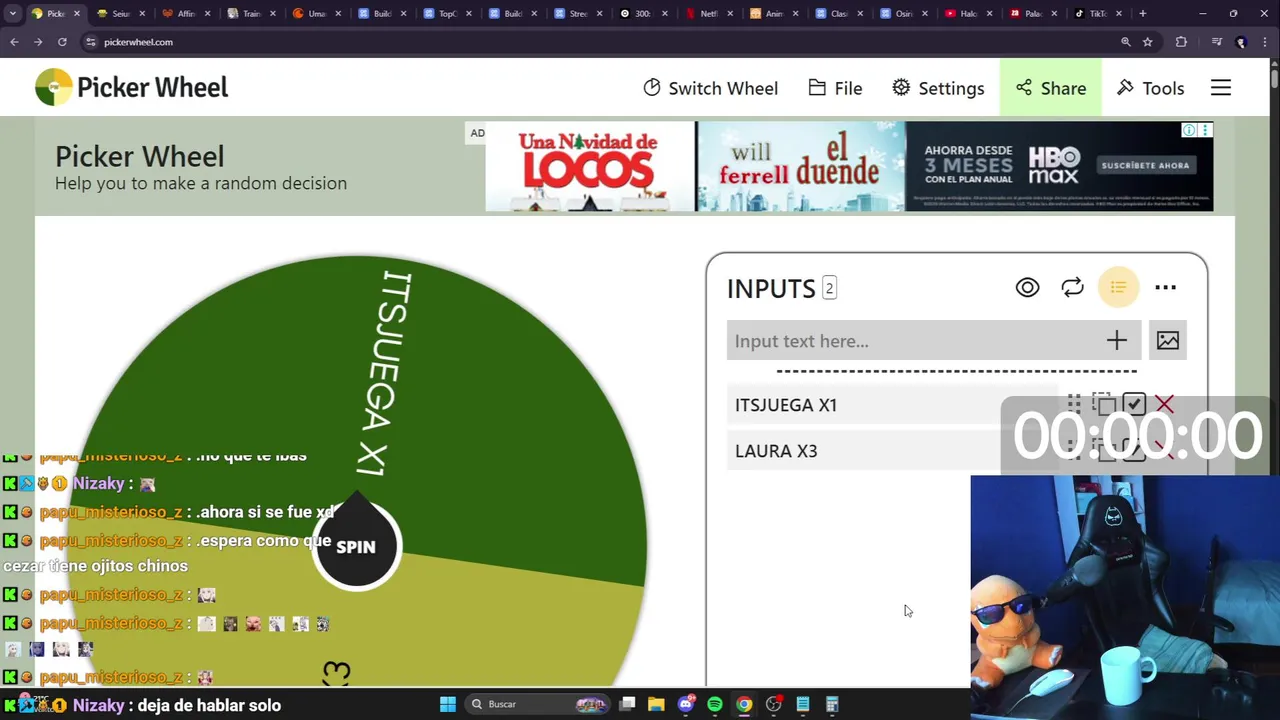Open Notepad from taskbar
This screenshot has height=720, width=1280.
tap(802, 704)
